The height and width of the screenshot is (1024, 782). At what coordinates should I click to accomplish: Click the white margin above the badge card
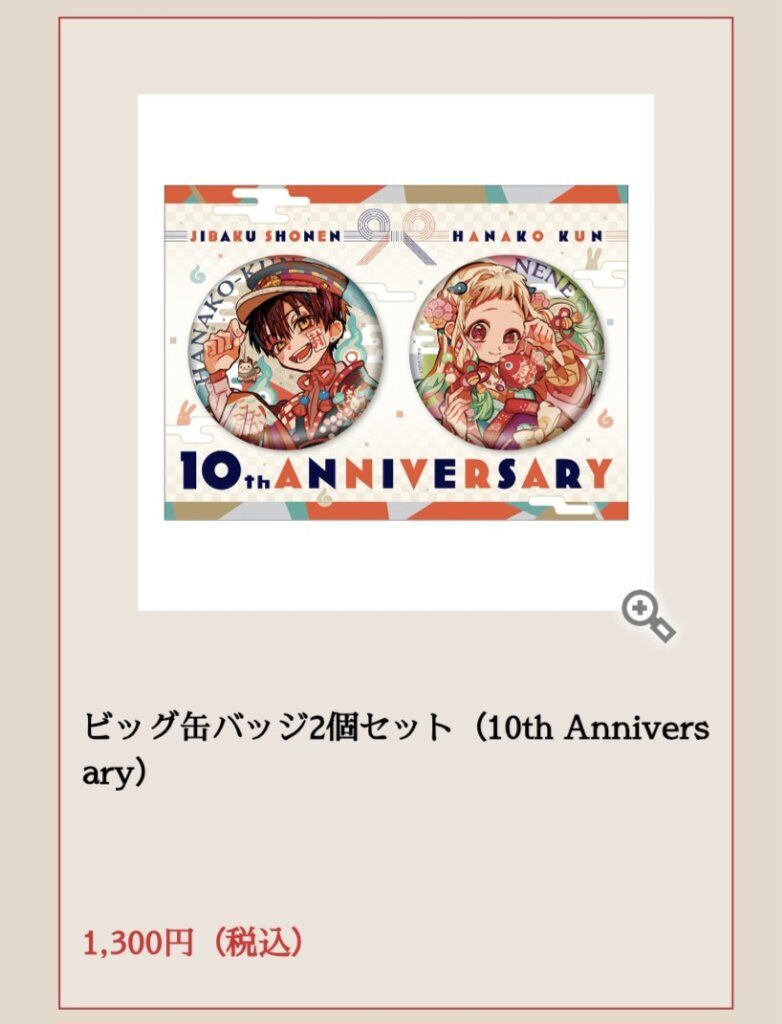pyautogui.click(x=396, y=138)
